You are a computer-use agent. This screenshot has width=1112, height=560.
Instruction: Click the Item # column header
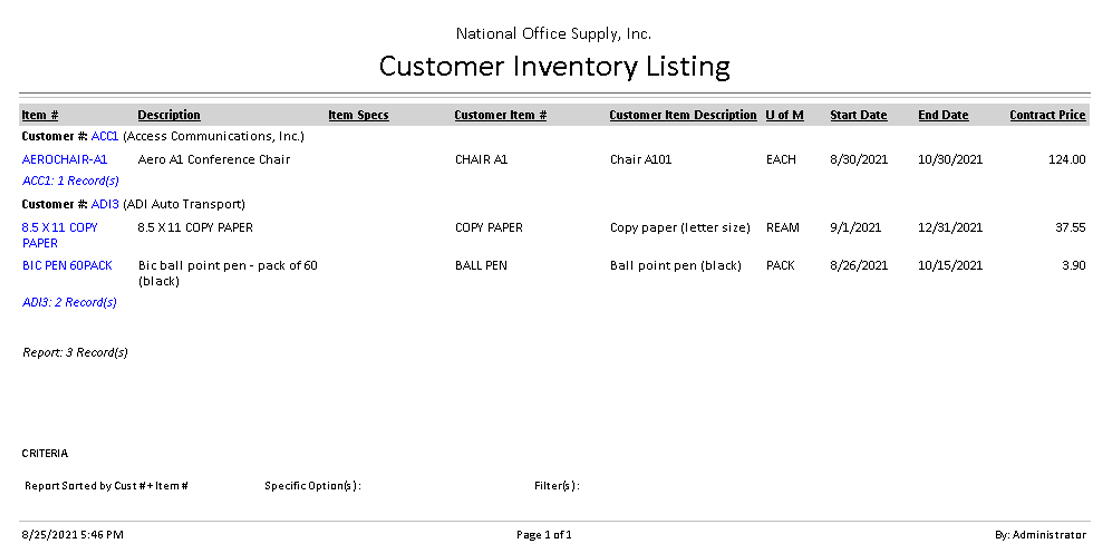tap(40, 115)
